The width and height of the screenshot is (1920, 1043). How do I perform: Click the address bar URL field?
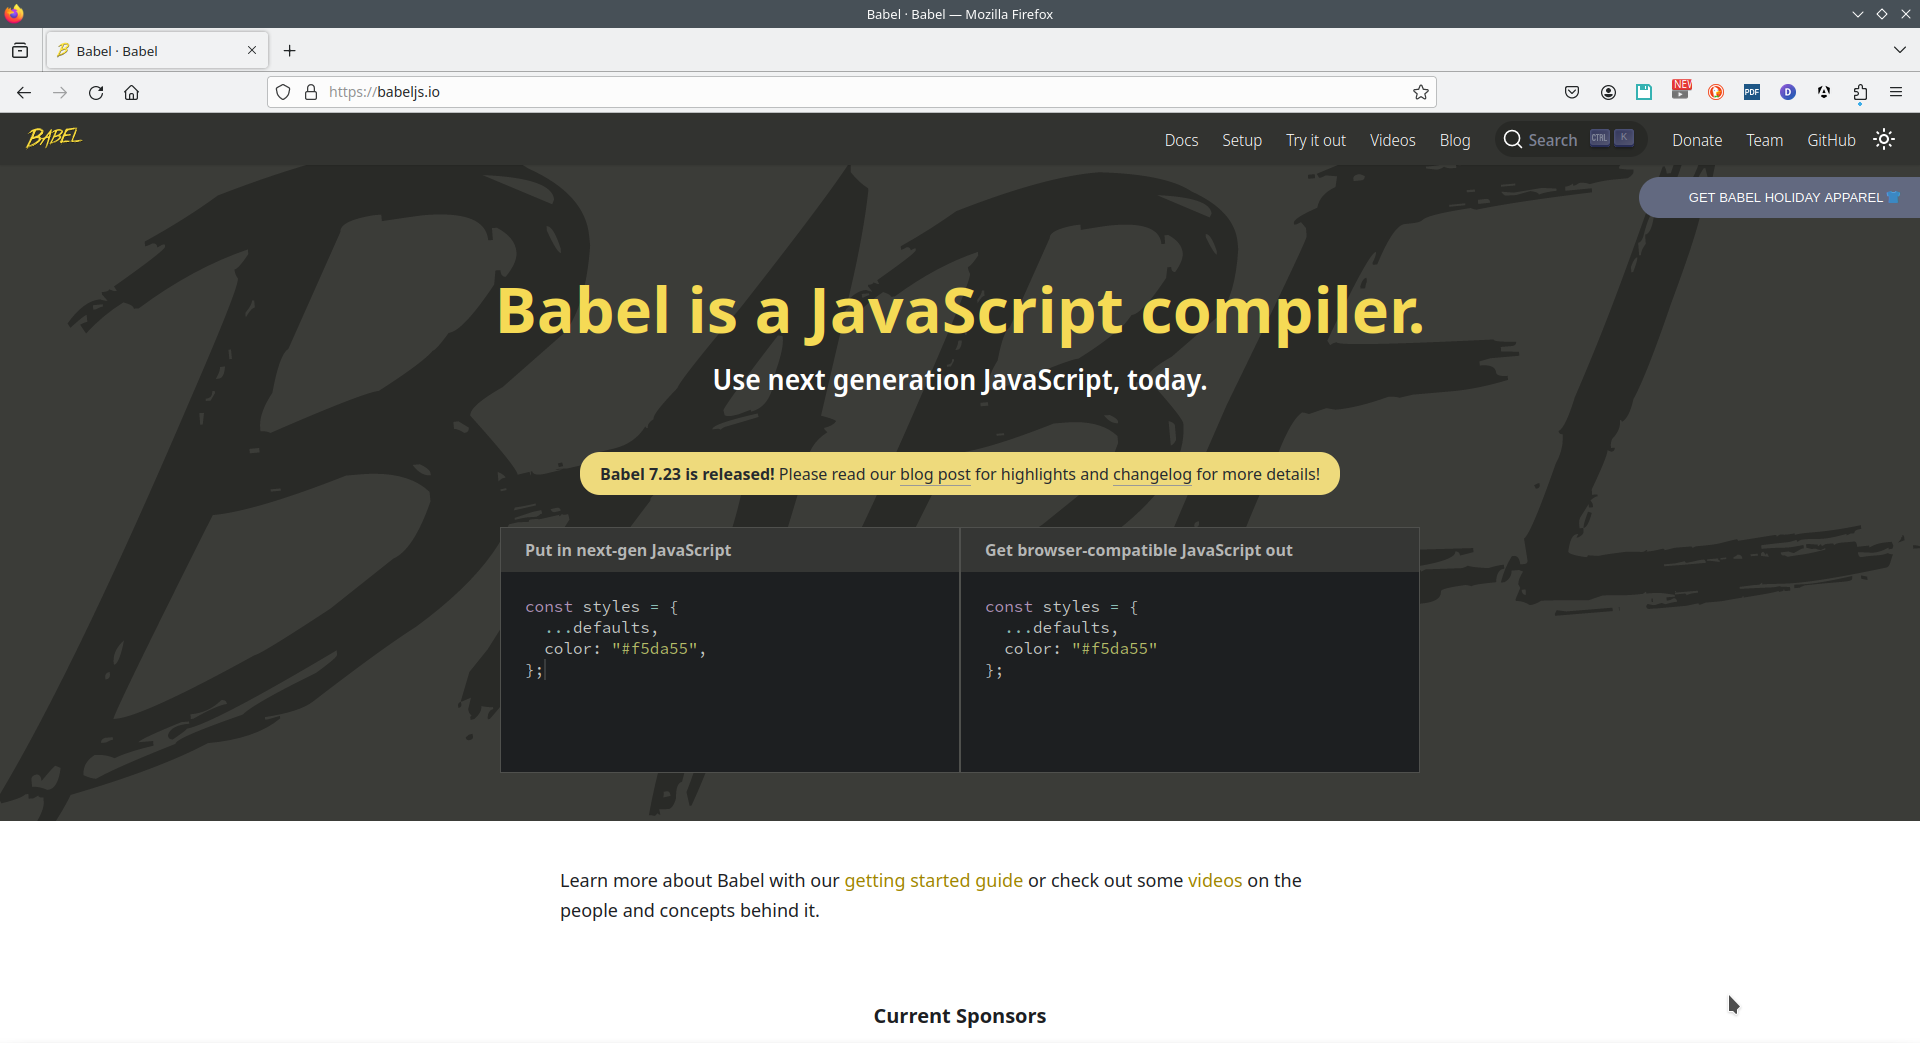pyautogui.click(x=851, y=92)
